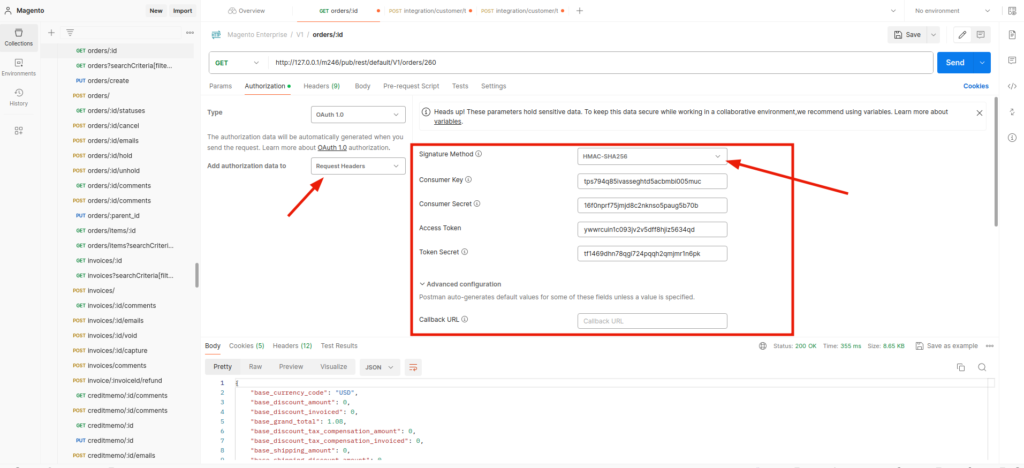Switch to the Params tab
Viewport: 1024px width, 468px height.
(221, 86)
